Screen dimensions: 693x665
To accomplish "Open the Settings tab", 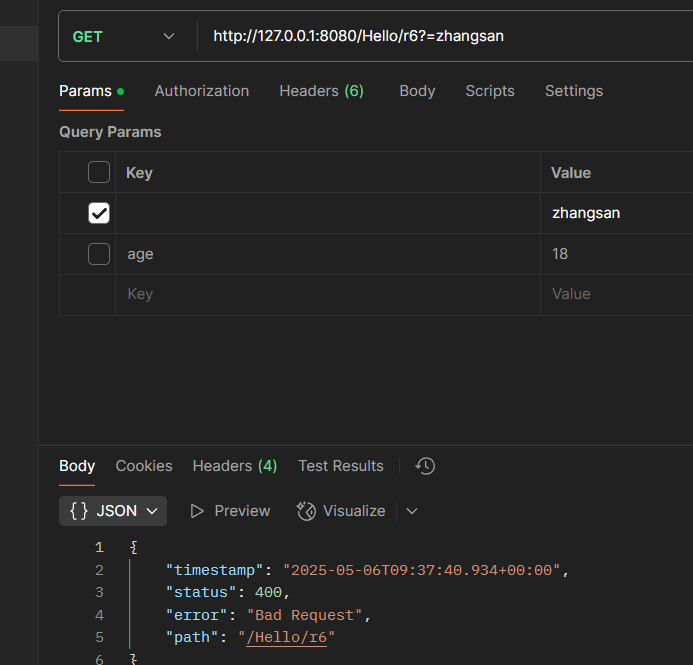I will [x=574, y=91].
